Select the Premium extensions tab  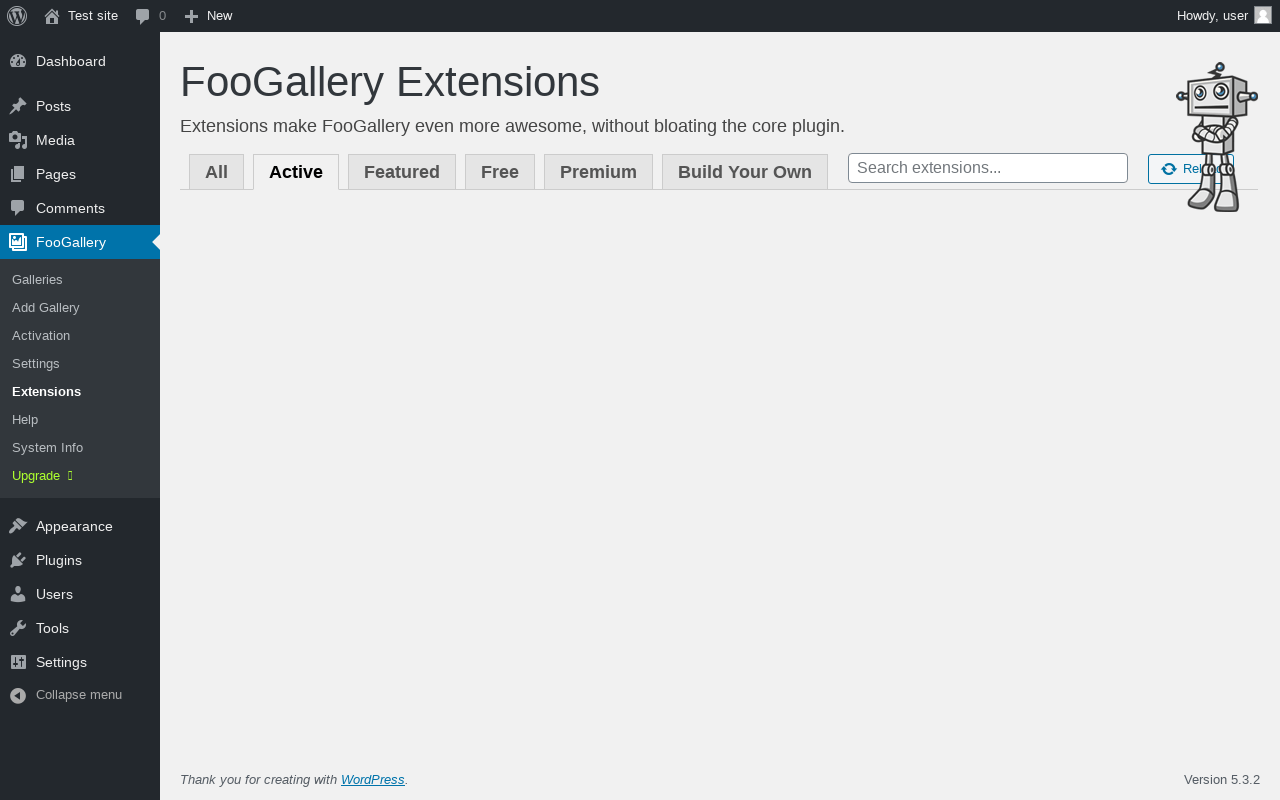598,172
